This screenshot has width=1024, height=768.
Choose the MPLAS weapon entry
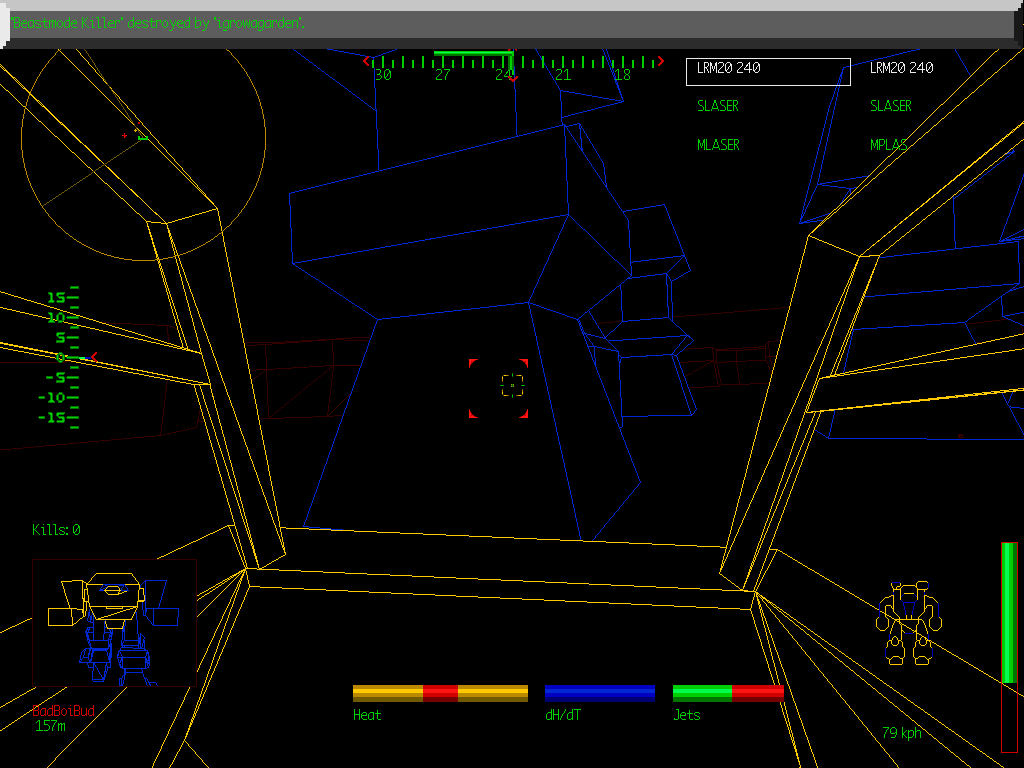pyautogui.click(x=889, y=145)
